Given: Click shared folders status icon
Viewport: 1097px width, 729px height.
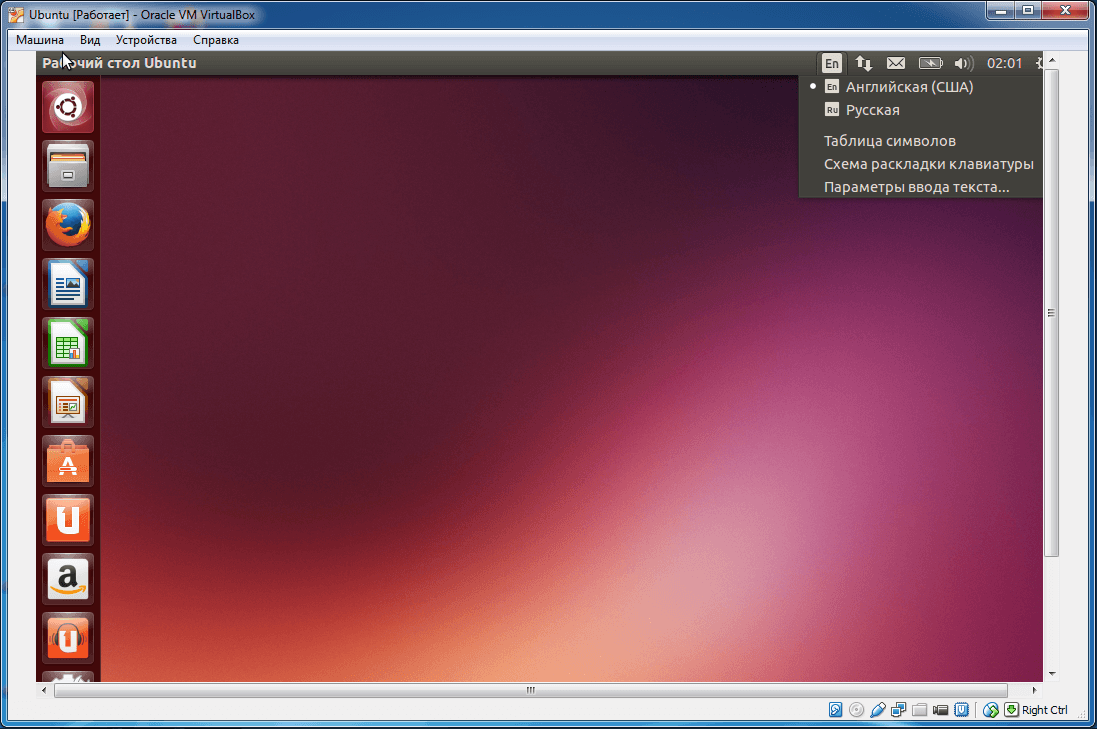Looking at the screenshot, I should coord(919,709).
